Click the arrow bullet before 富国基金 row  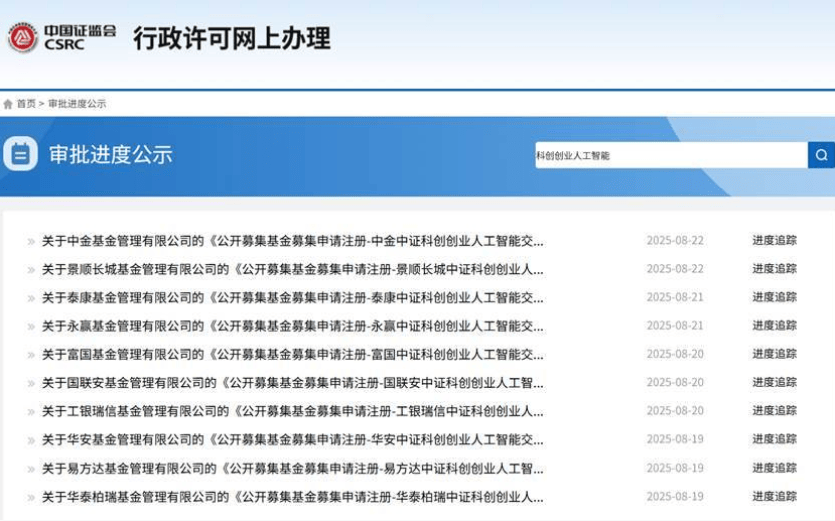(x=31, y=355)
